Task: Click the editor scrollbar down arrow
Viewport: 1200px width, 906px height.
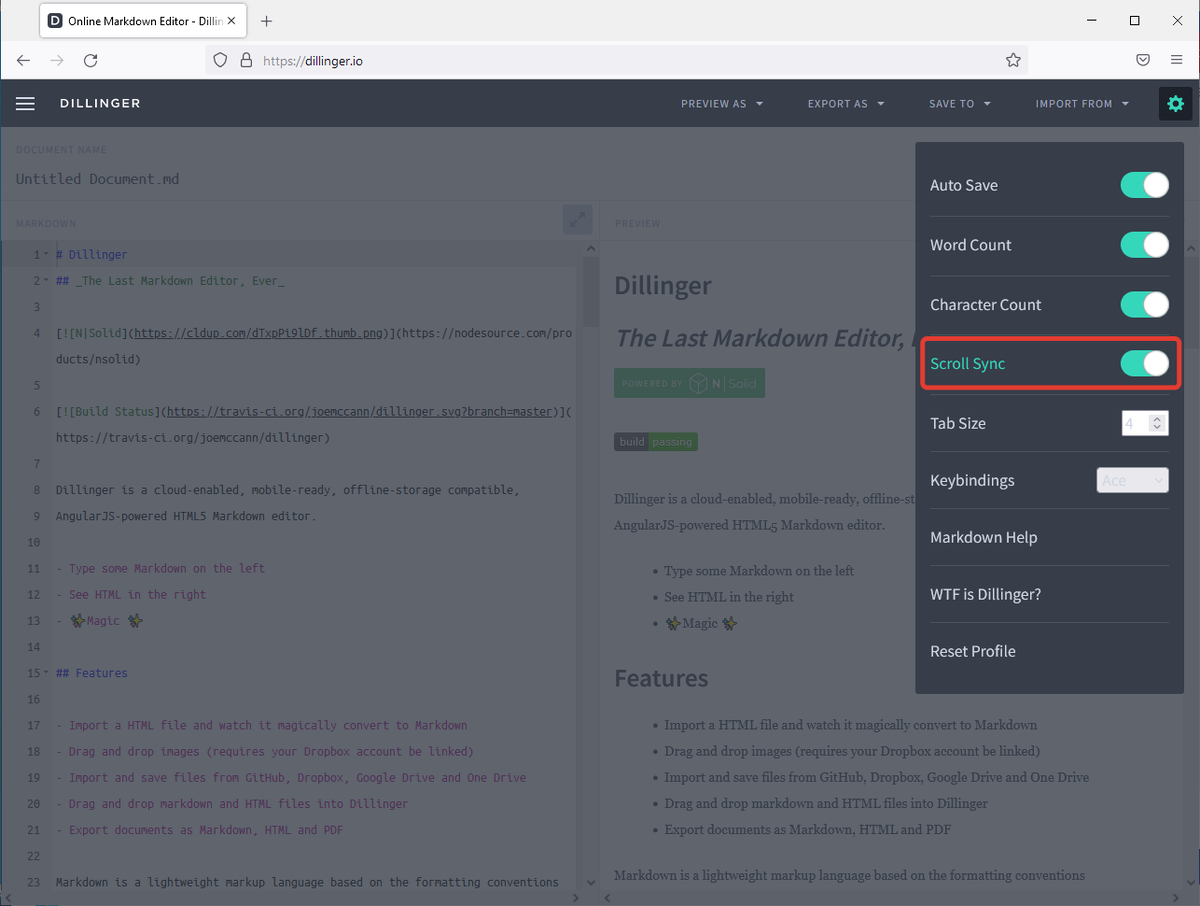Action: pos(591,882)
